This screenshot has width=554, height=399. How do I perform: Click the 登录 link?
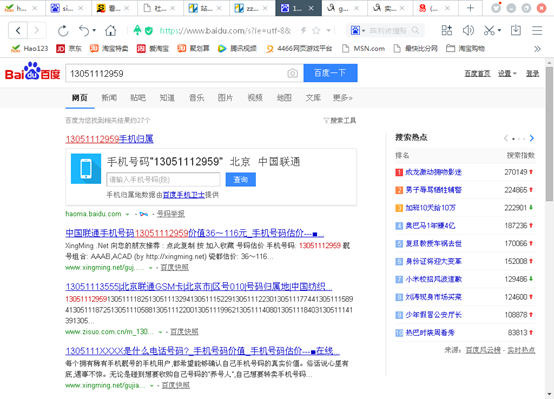[x=532, y=74]
